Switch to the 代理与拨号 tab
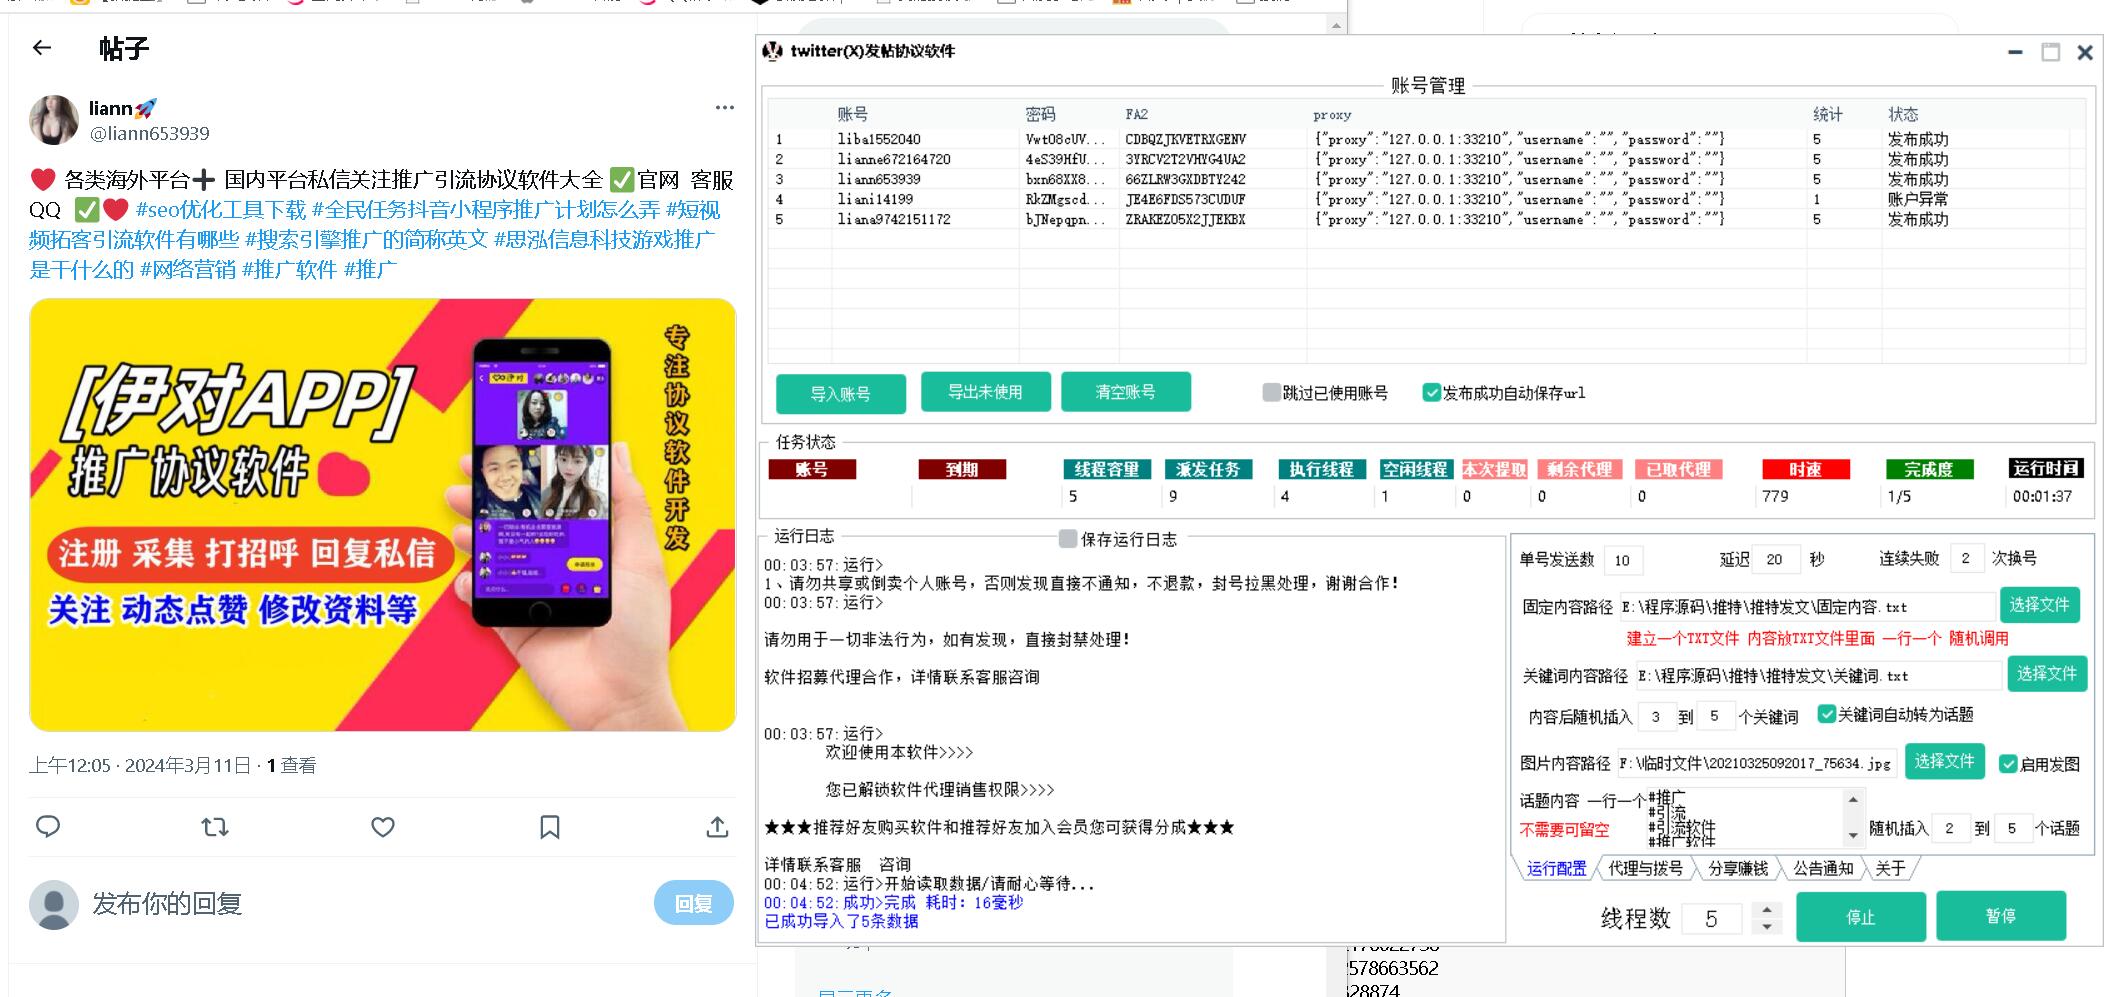 click(x=1645, y=868)
